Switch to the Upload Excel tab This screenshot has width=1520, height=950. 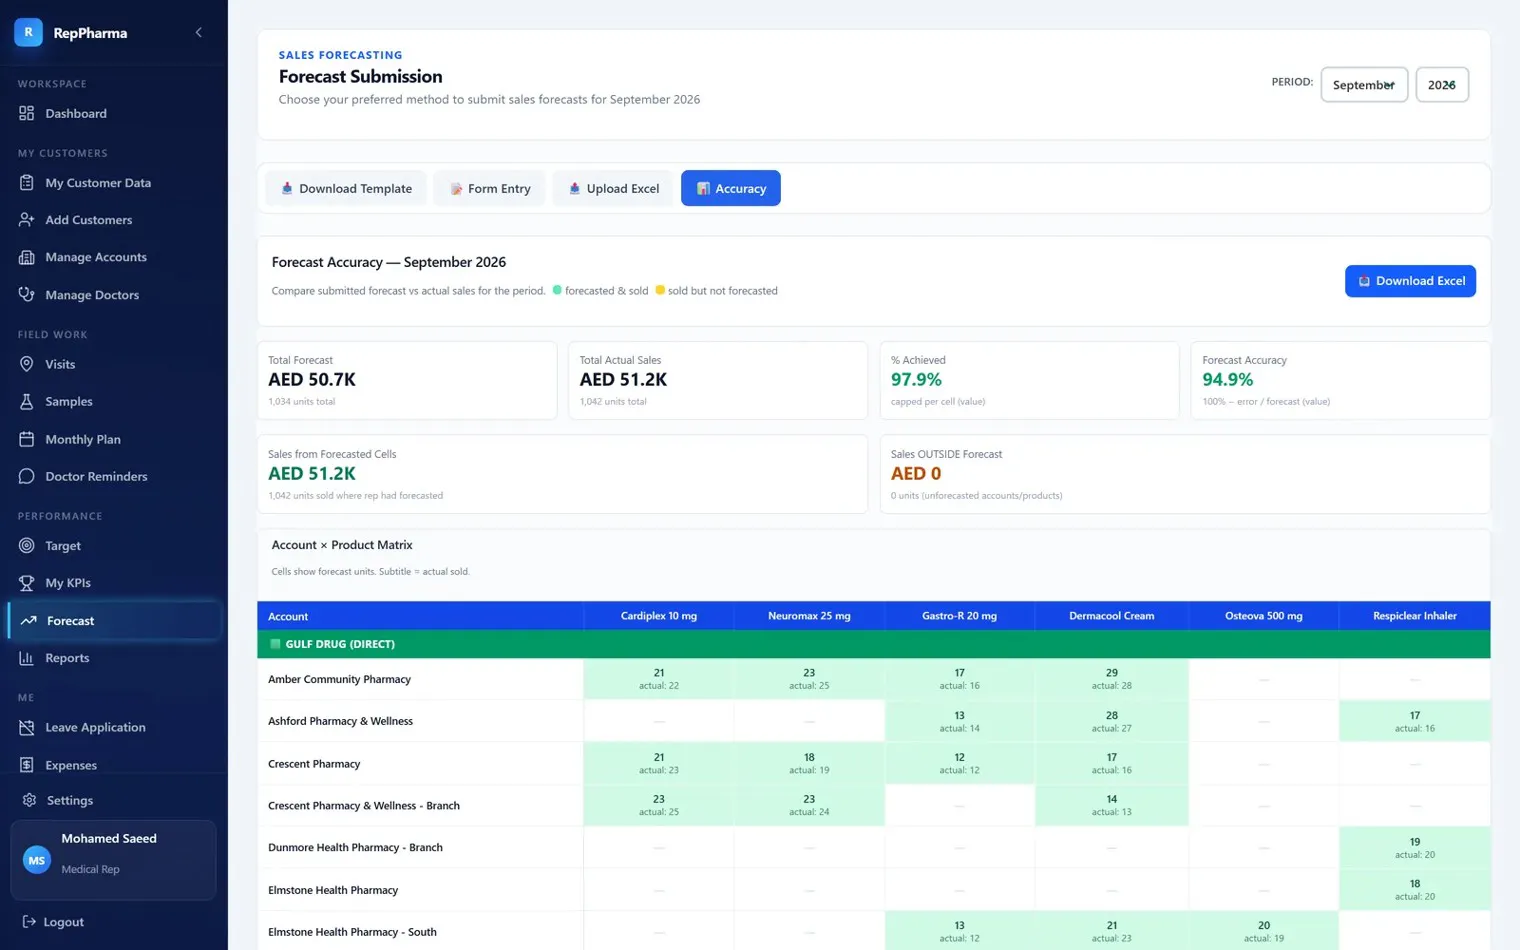click(x=613, y=188)
